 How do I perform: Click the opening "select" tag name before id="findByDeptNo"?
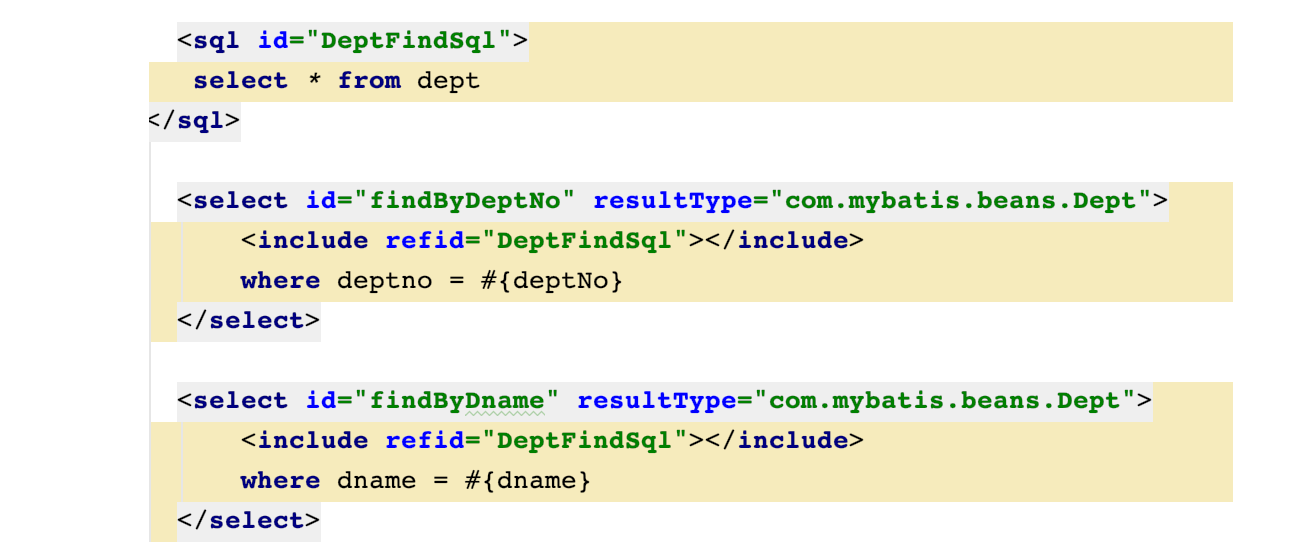coord(241,201)
